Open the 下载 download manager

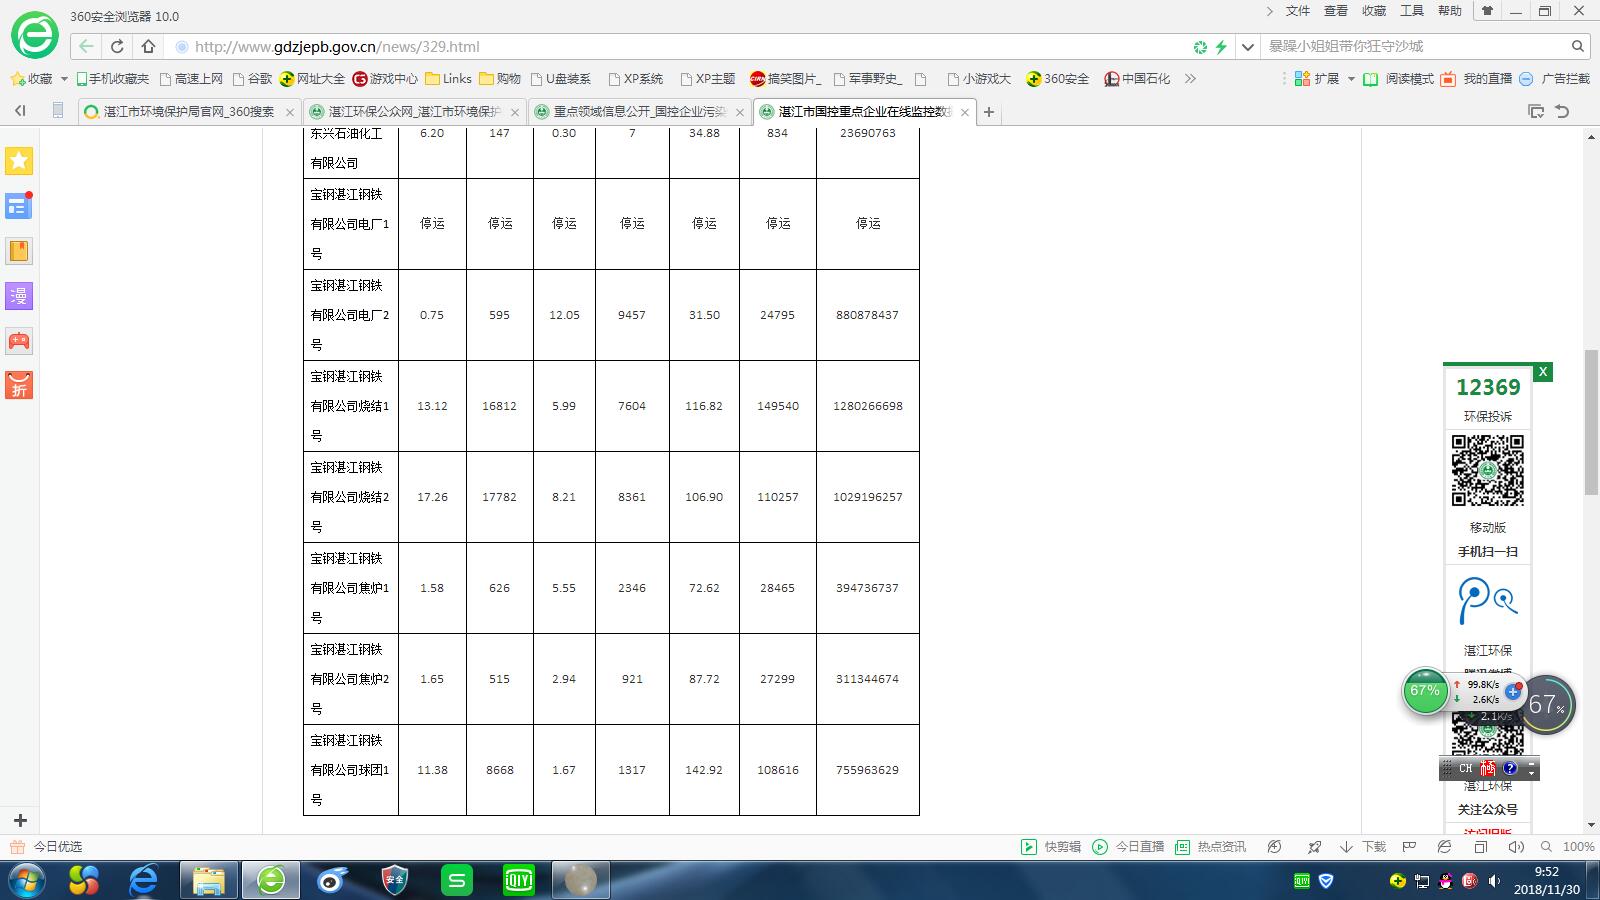(x=1364, y=847)
